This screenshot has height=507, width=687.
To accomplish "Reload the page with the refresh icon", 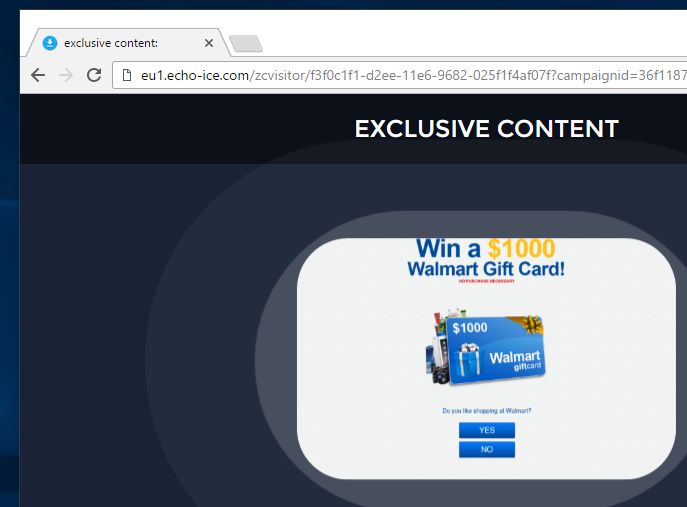I will (x=94, y=75).
